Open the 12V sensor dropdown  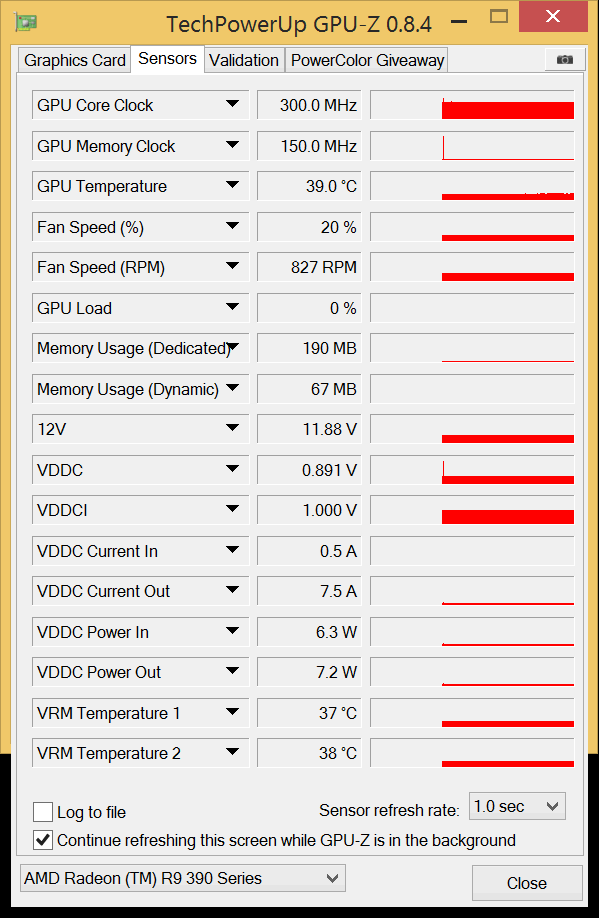point(234,429)
